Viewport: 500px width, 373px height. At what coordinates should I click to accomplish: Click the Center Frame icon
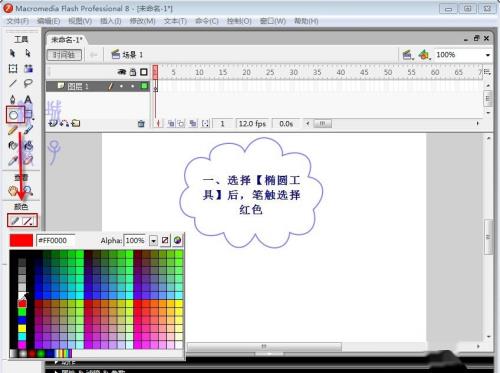[x=158, y=124]
